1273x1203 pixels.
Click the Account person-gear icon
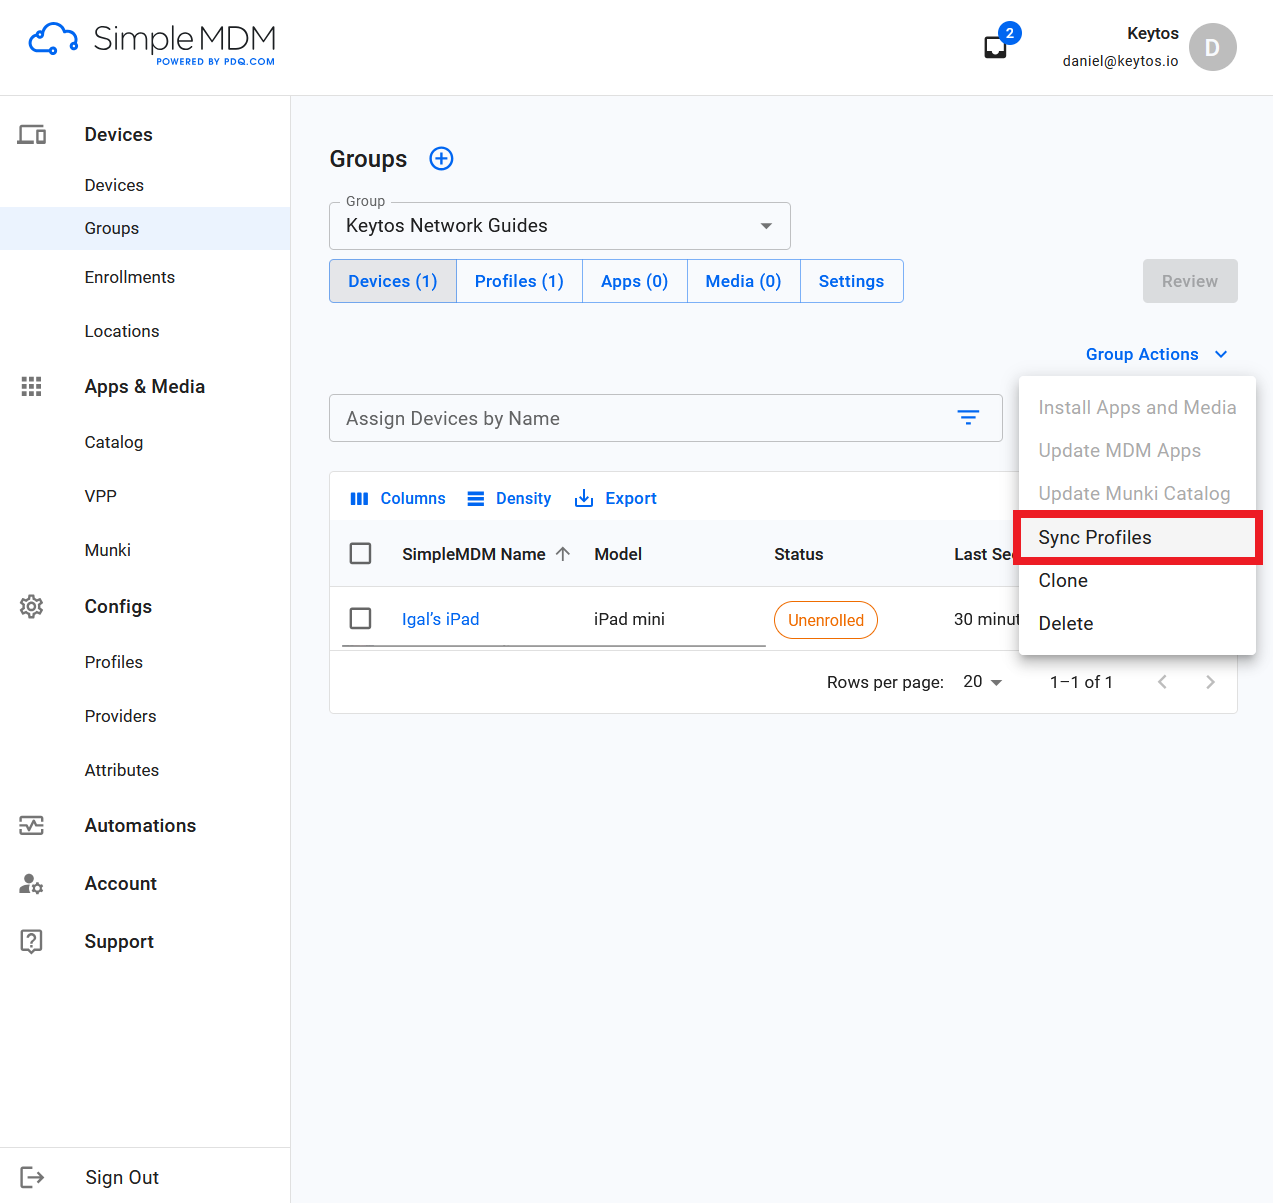point(32,884)
